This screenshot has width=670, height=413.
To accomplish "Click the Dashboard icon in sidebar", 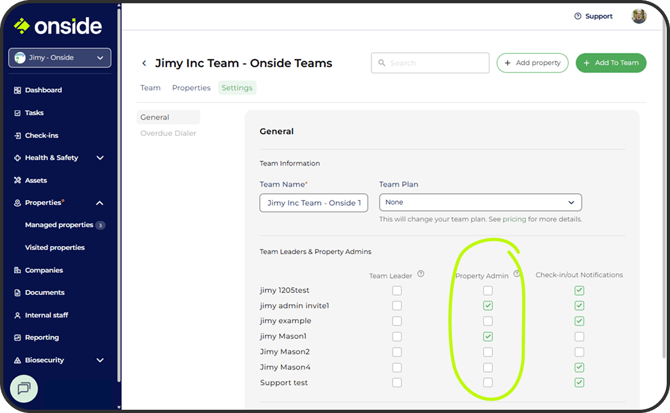I will (x=17, y=90).
